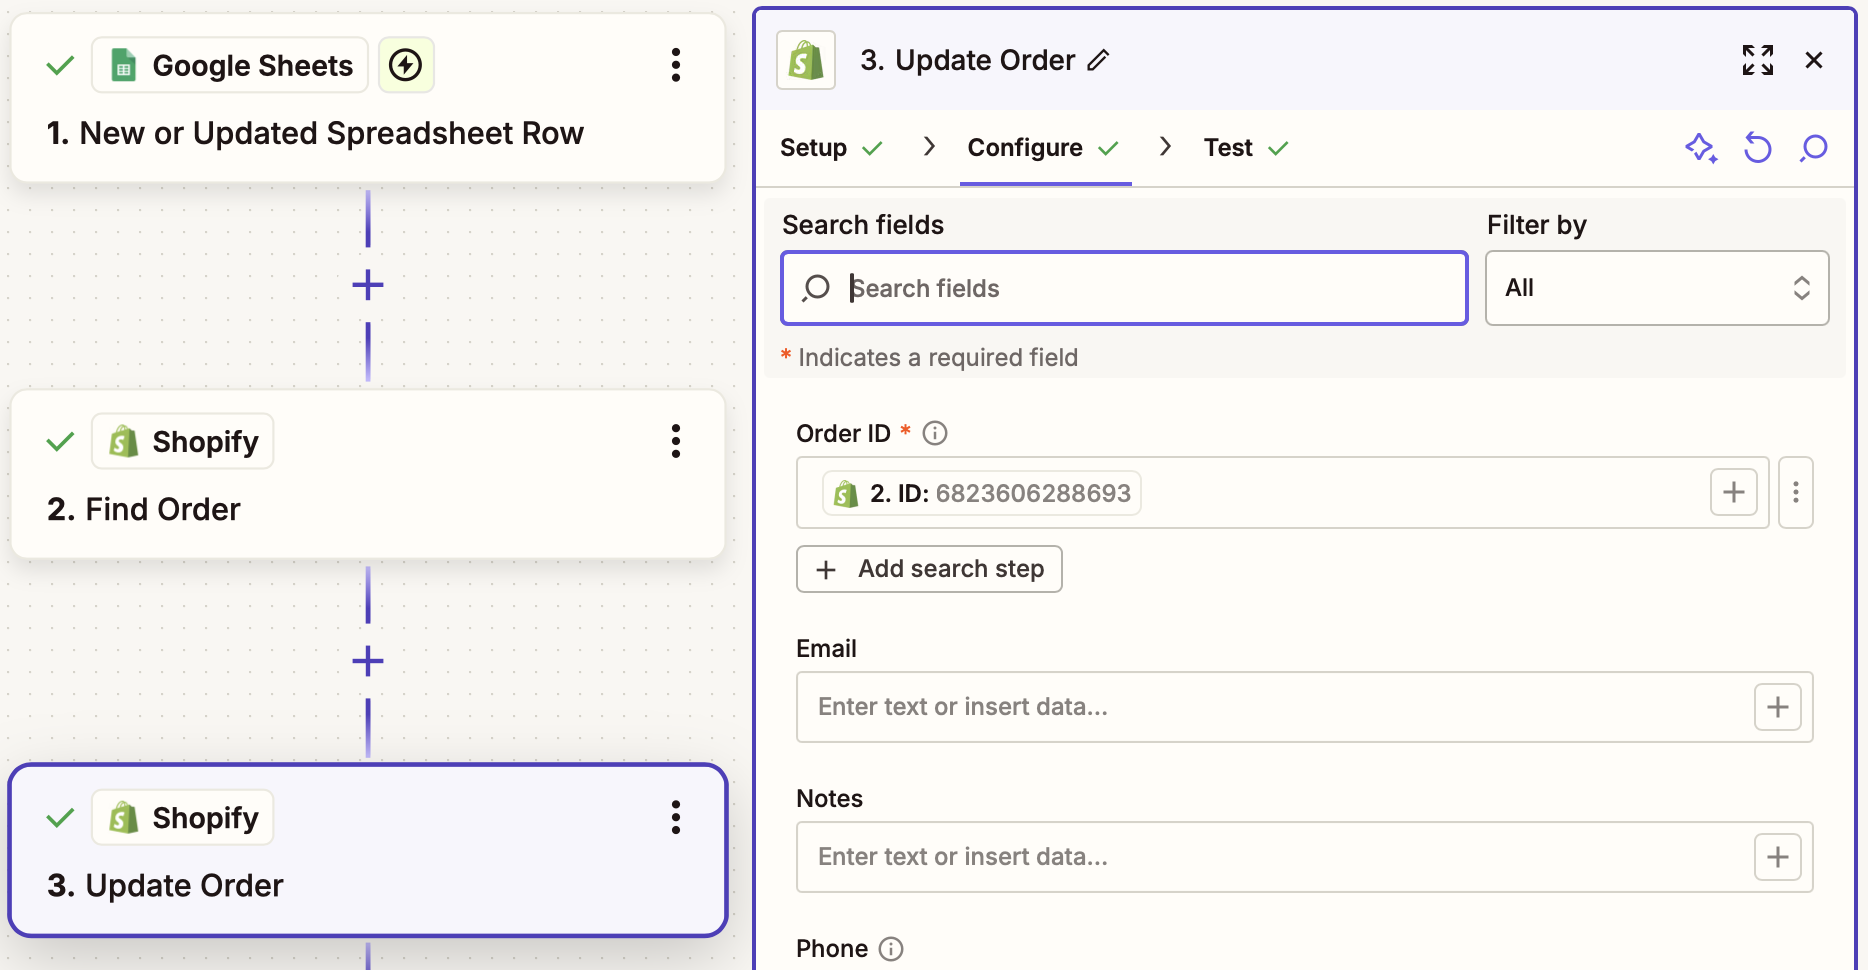Insert data into Order ID with plus
Viewport: 1868px width, 970px height.
(1734, 492)
